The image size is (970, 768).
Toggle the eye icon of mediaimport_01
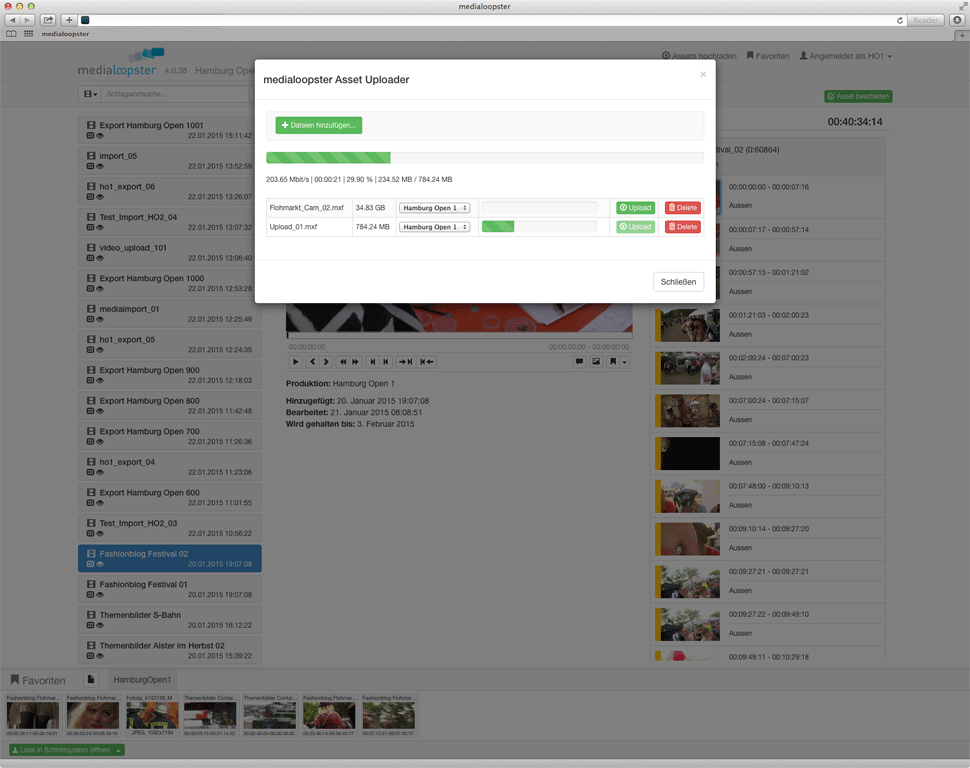point(100,319)
